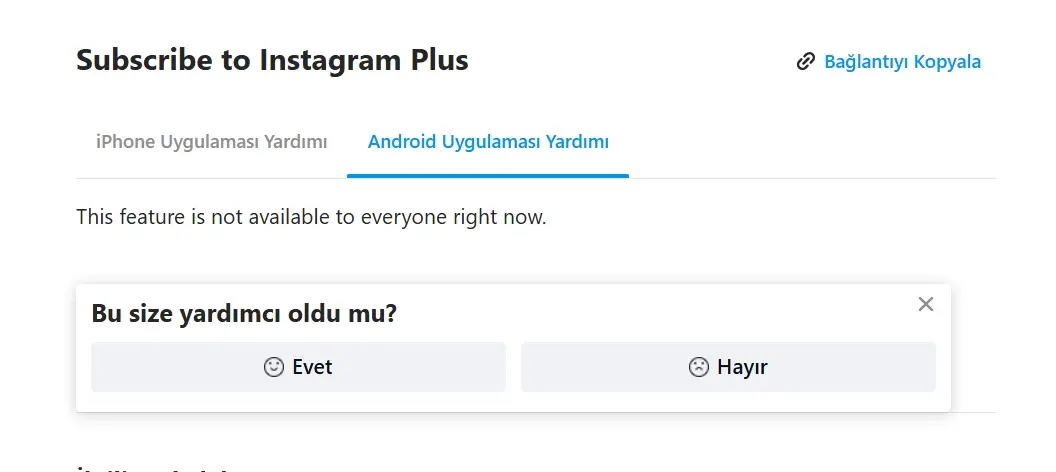Click the blue underline beneath the Android tab
Image resolution: width=1056 pixels, height=472 pixels.
pyautogui.click(x=488, y=175)
